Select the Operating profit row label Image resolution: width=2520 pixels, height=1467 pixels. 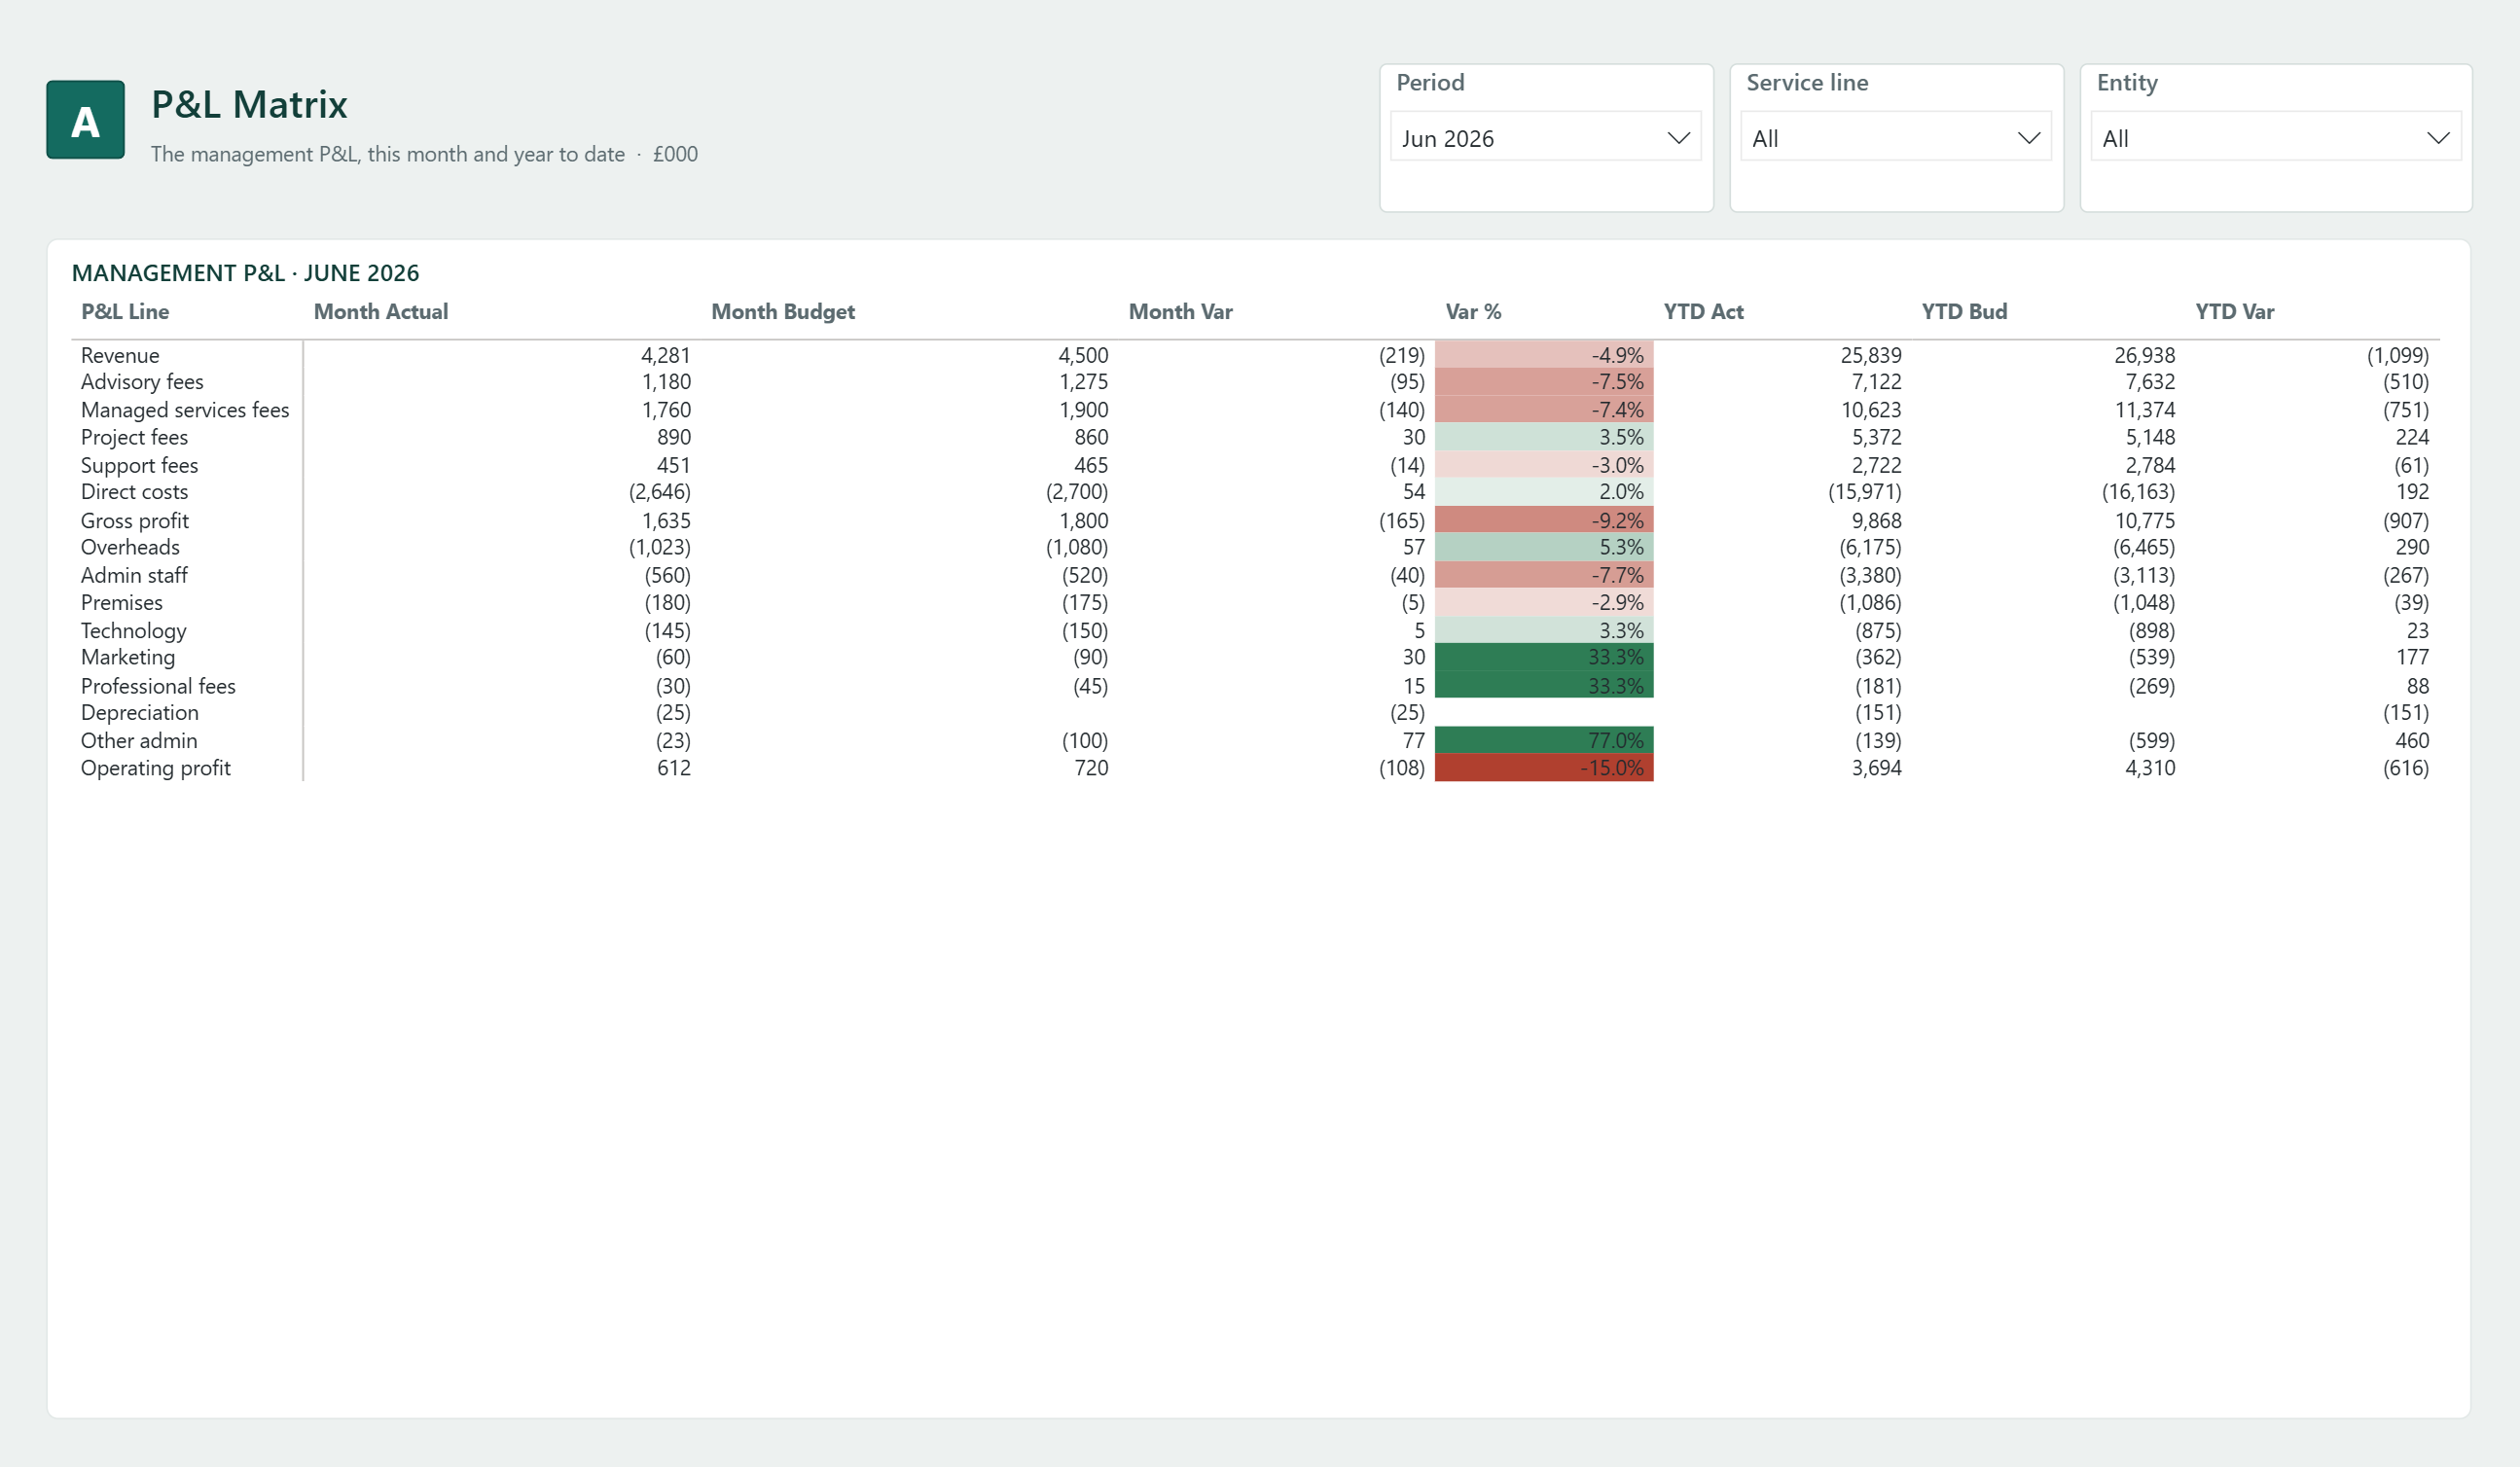(x=155, y=768)
